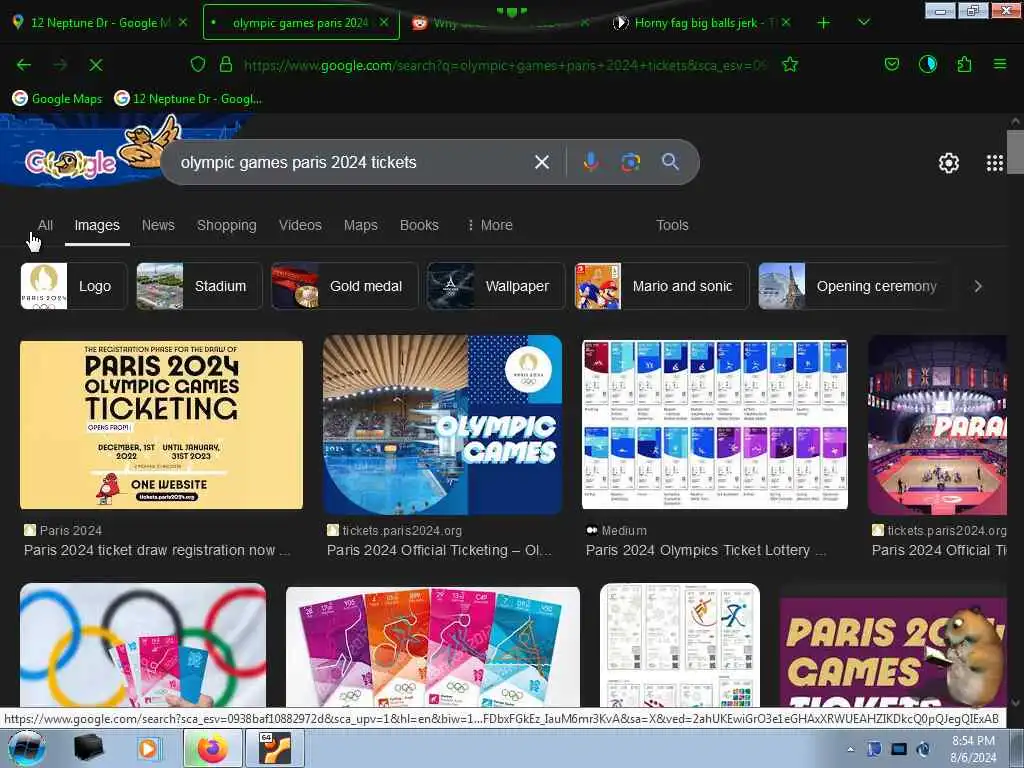Viewport: 1024px width, 768px height.
Task: Show hidden tray icons arrow
Action: (850, 749)
